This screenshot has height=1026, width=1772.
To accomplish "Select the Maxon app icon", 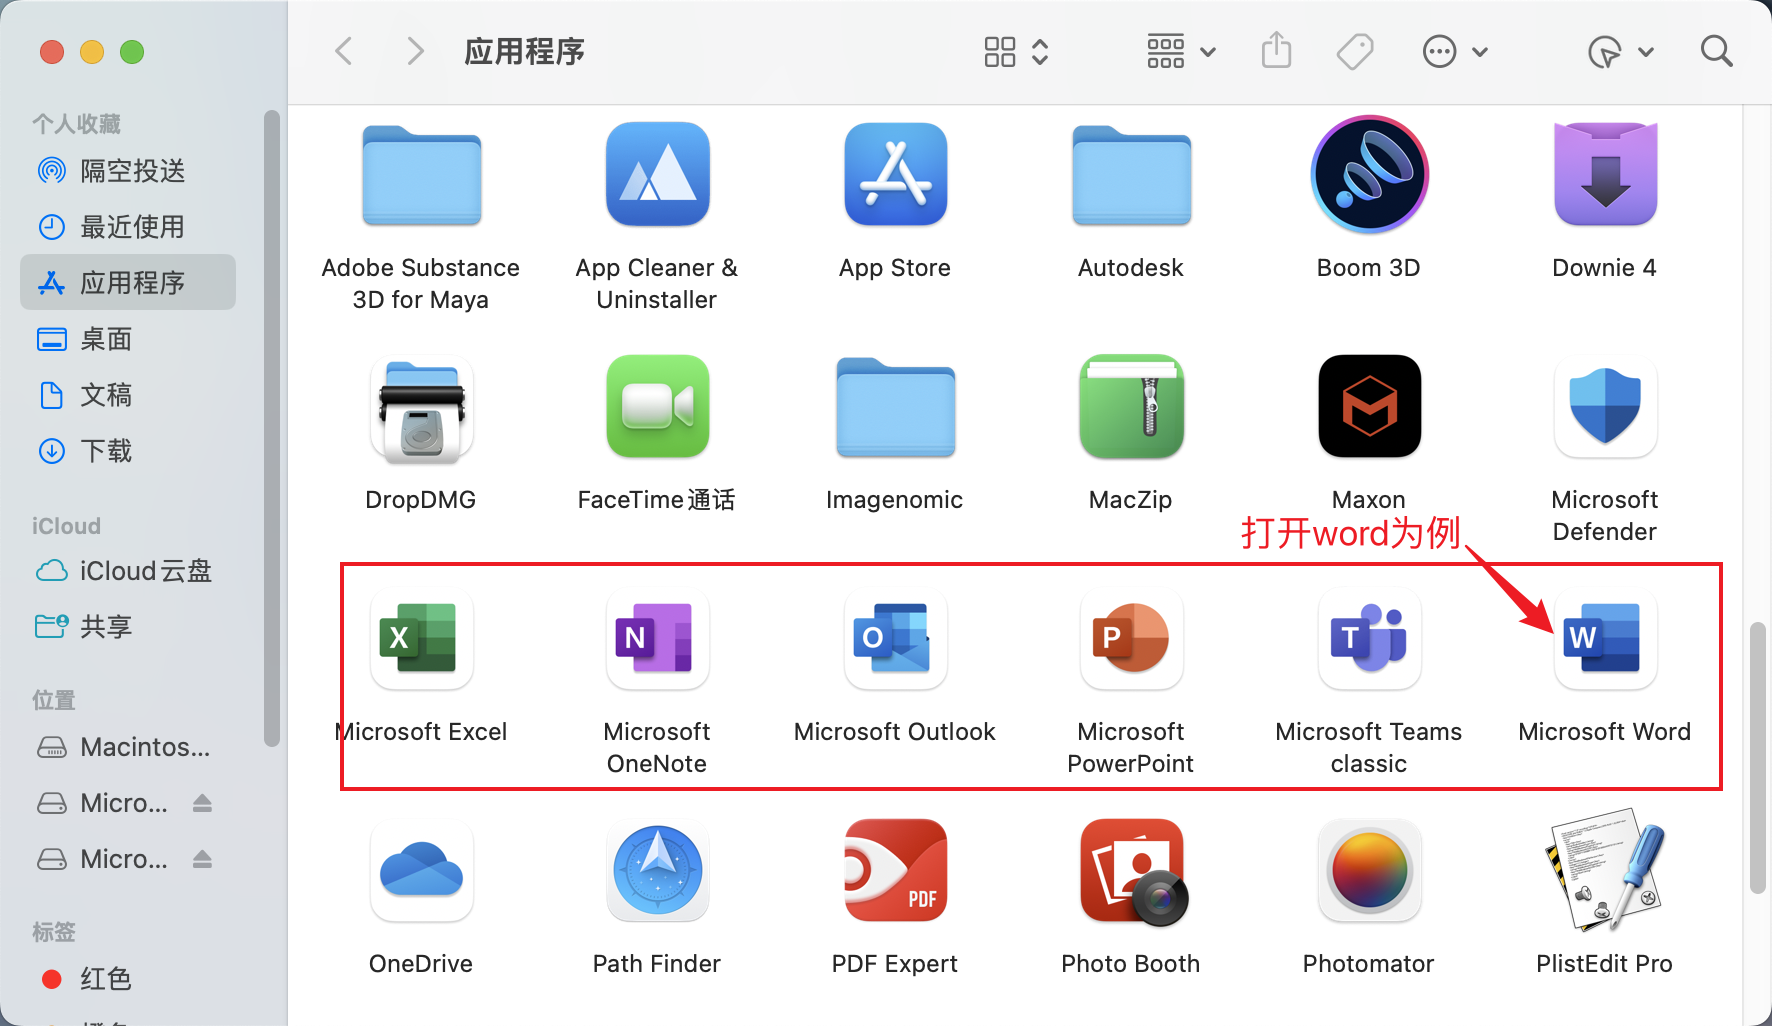I will coord(1369,407).
